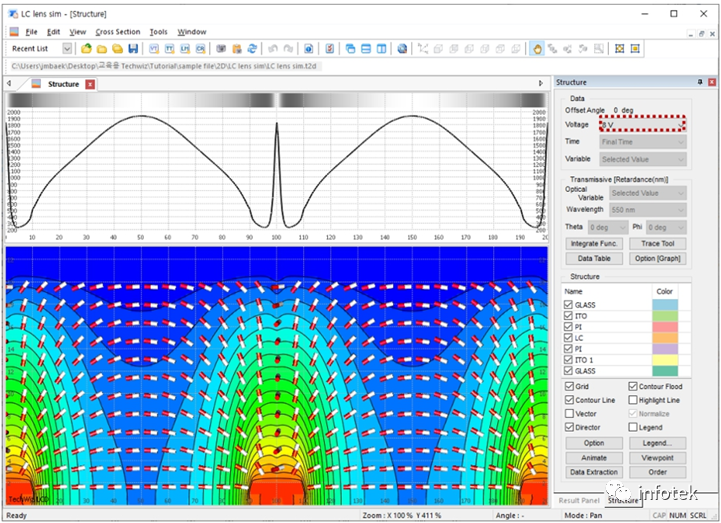Open the Tools menu

click(x=158, y=32)
